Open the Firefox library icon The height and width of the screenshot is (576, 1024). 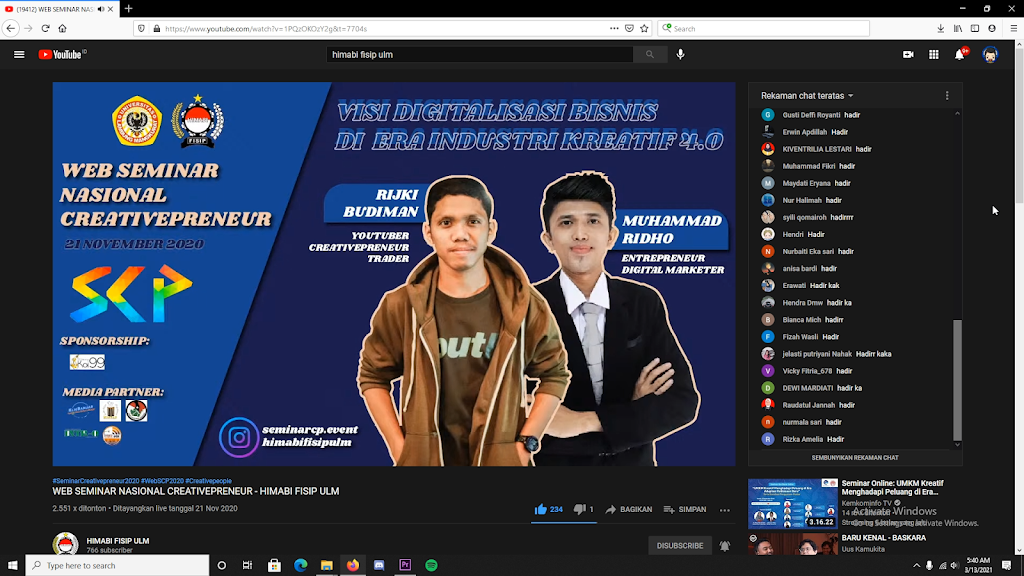(x=958, y=29)
